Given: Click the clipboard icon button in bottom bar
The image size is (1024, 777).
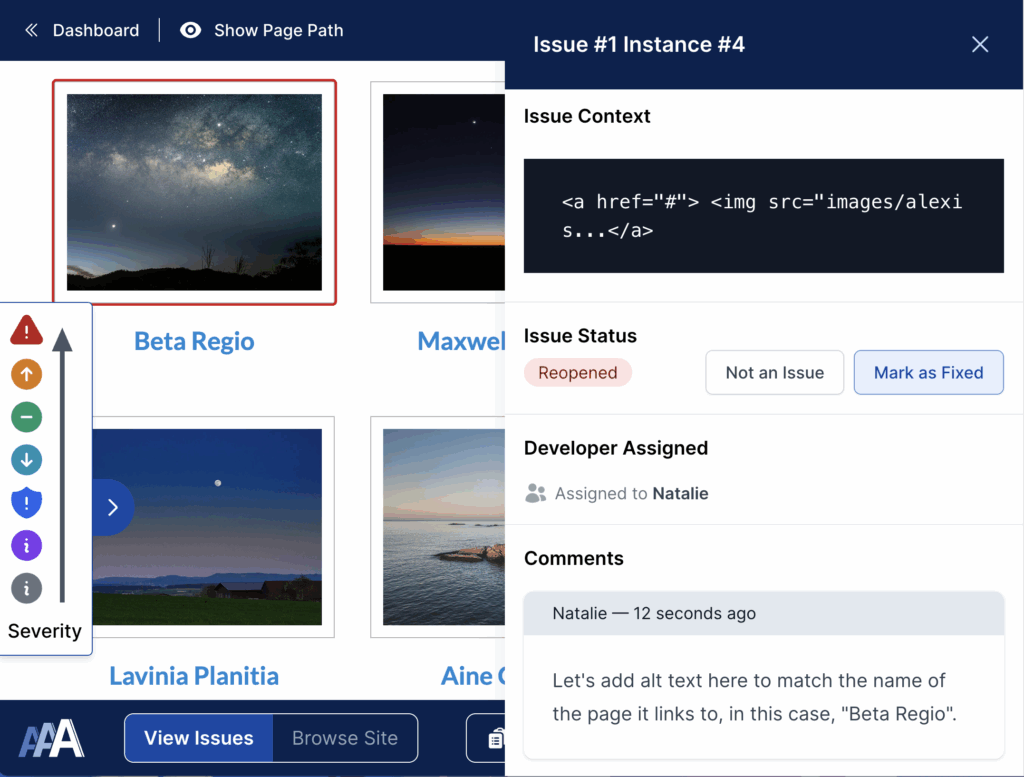Looking at the screenshot, I should (x=493, y=739).
